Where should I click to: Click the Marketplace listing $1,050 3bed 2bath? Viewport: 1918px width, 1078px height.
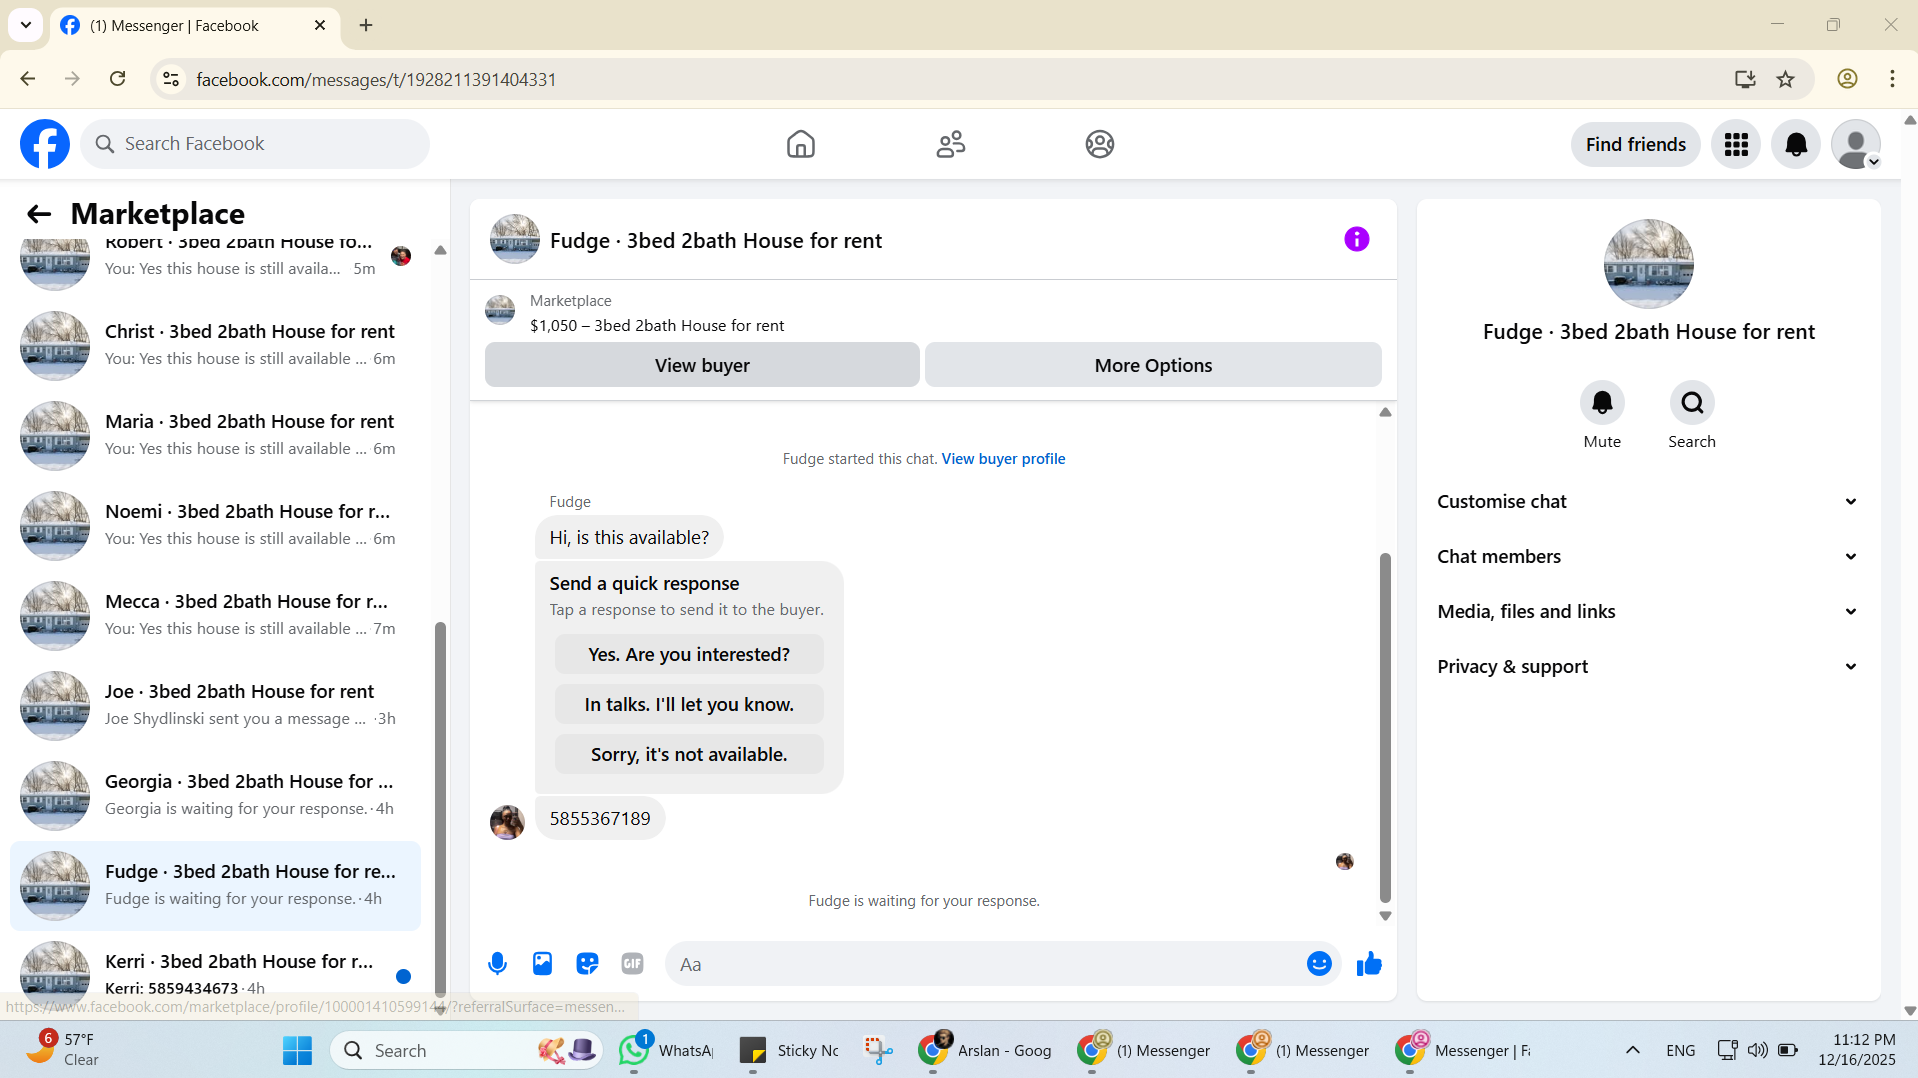[657, 325]
